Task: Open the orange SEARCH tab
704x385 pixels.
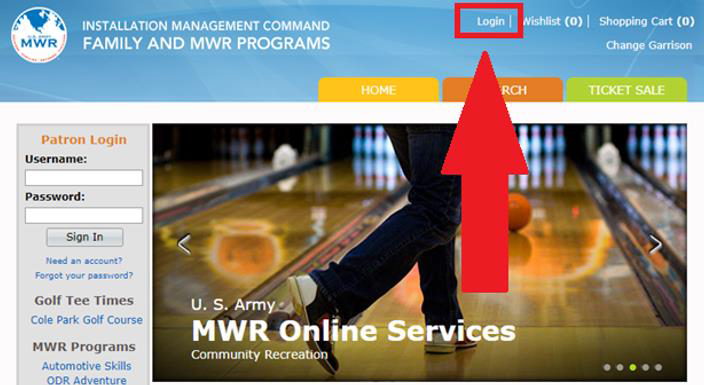Action: pos(502,90)
